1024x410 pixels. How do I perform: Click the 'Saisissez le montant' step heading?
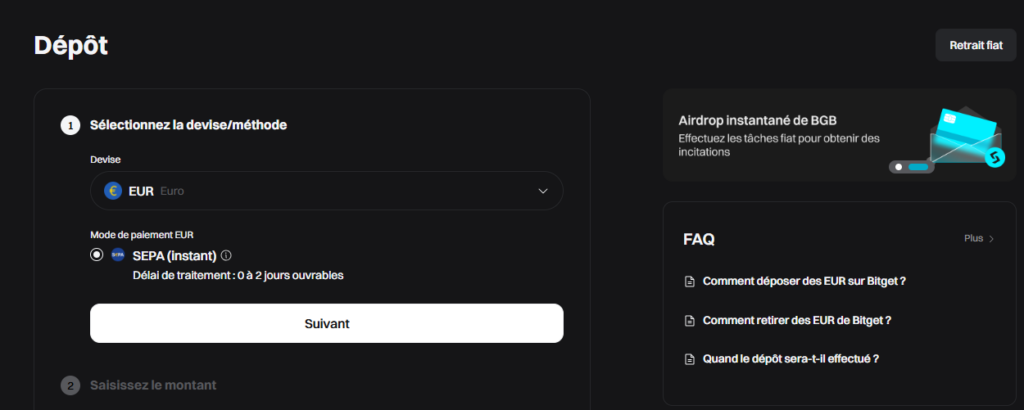[153, 385]
